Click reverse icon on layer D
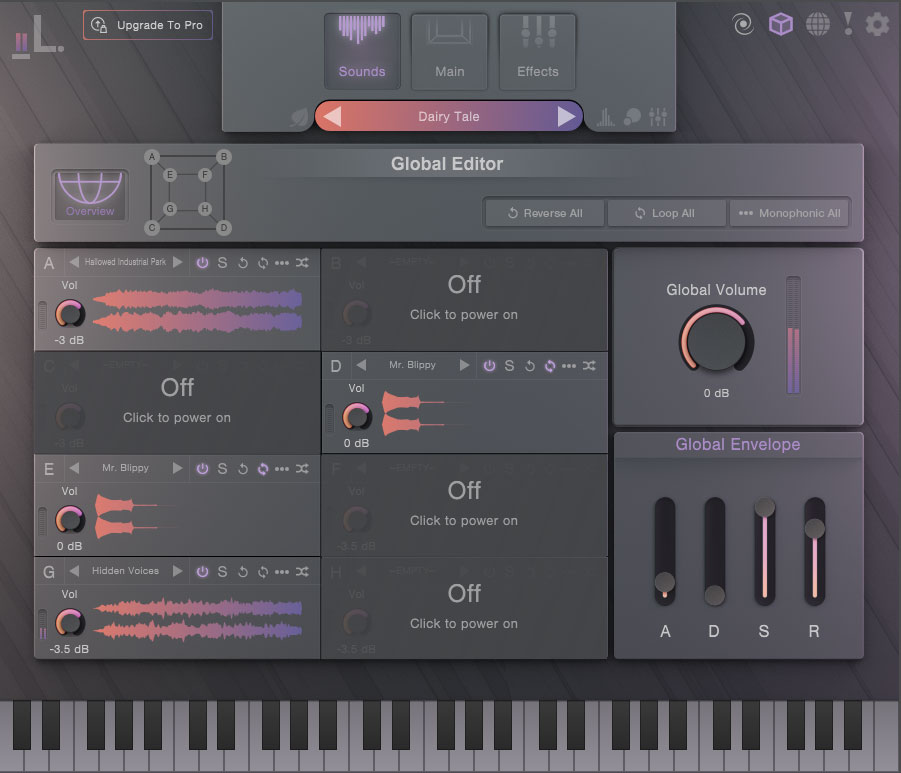Viewport: 901px width, 773px height. click(530, 366)
